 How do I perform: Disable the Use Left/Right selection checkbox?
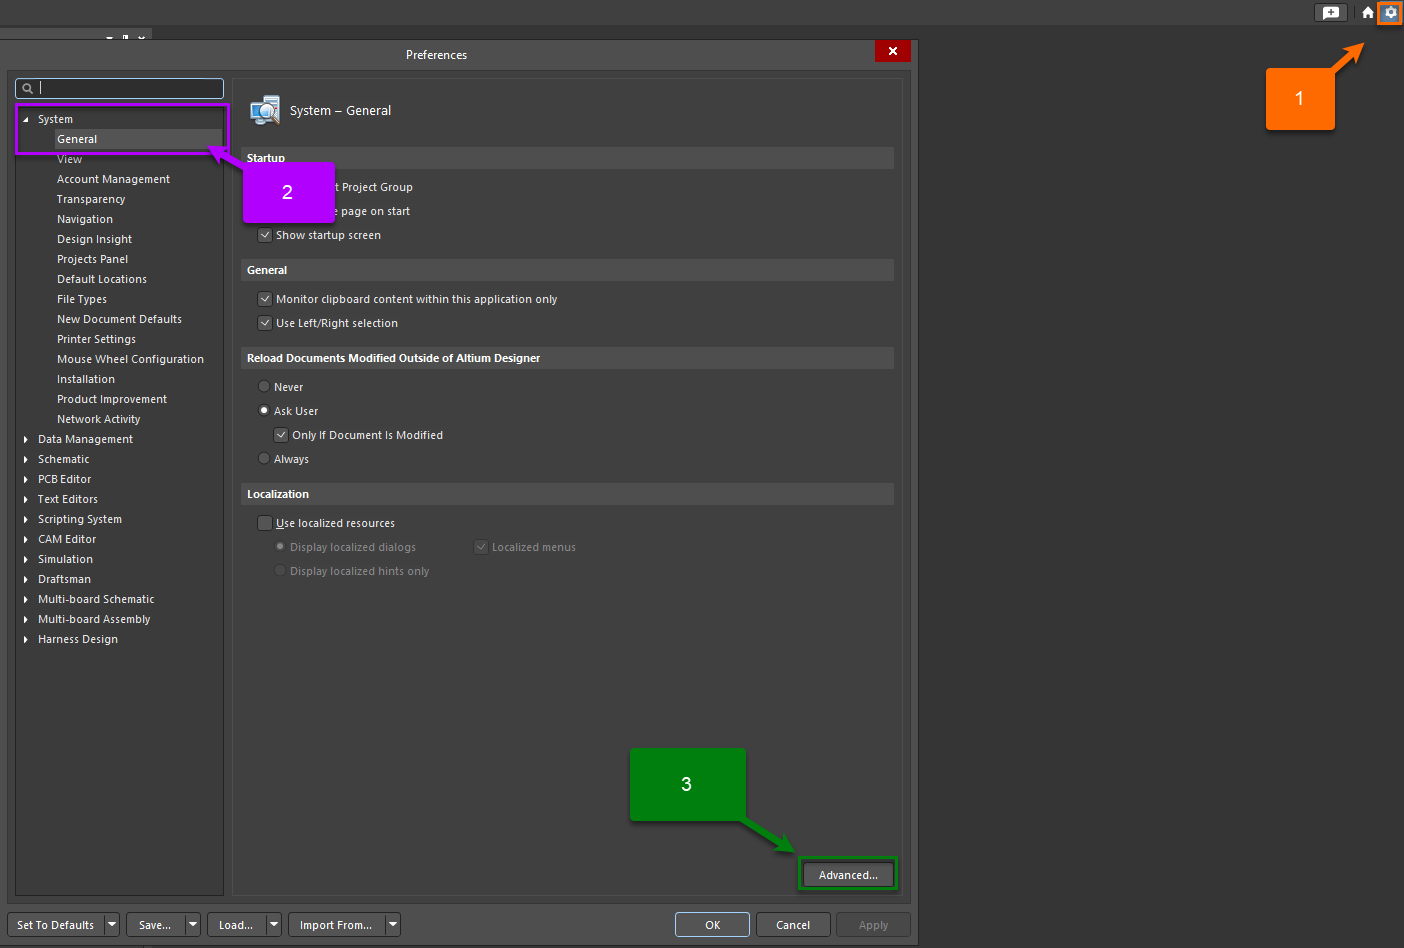[265, 324]
